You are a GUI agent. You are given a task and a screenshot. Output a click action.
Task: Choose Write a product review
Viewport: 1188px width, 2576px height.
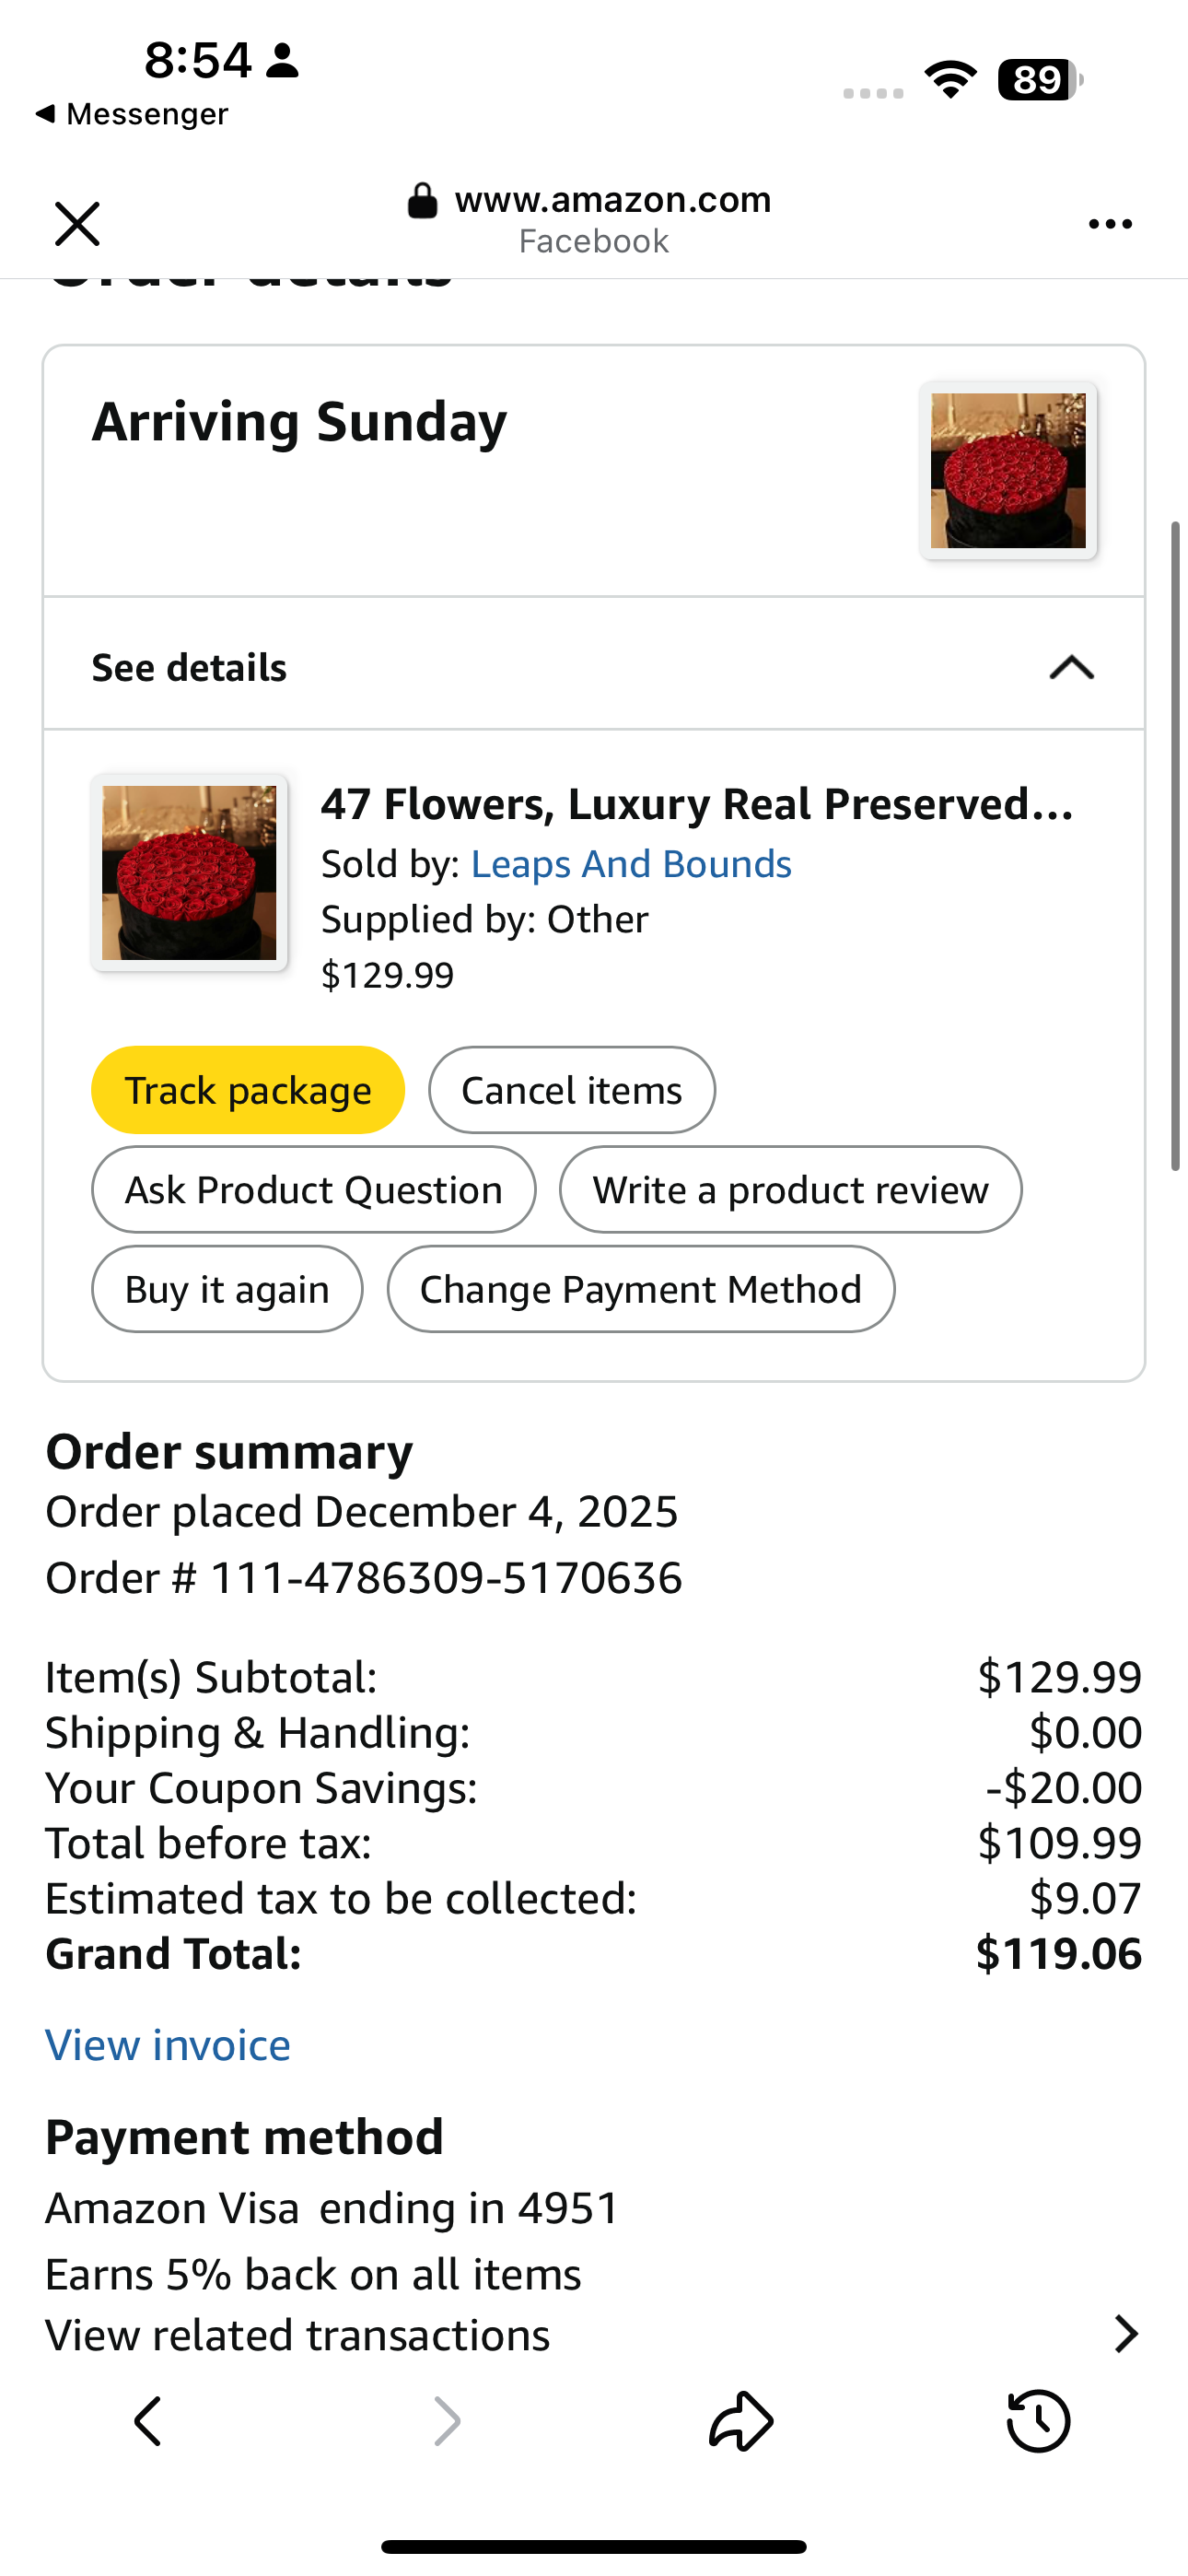coord(790,1190)
